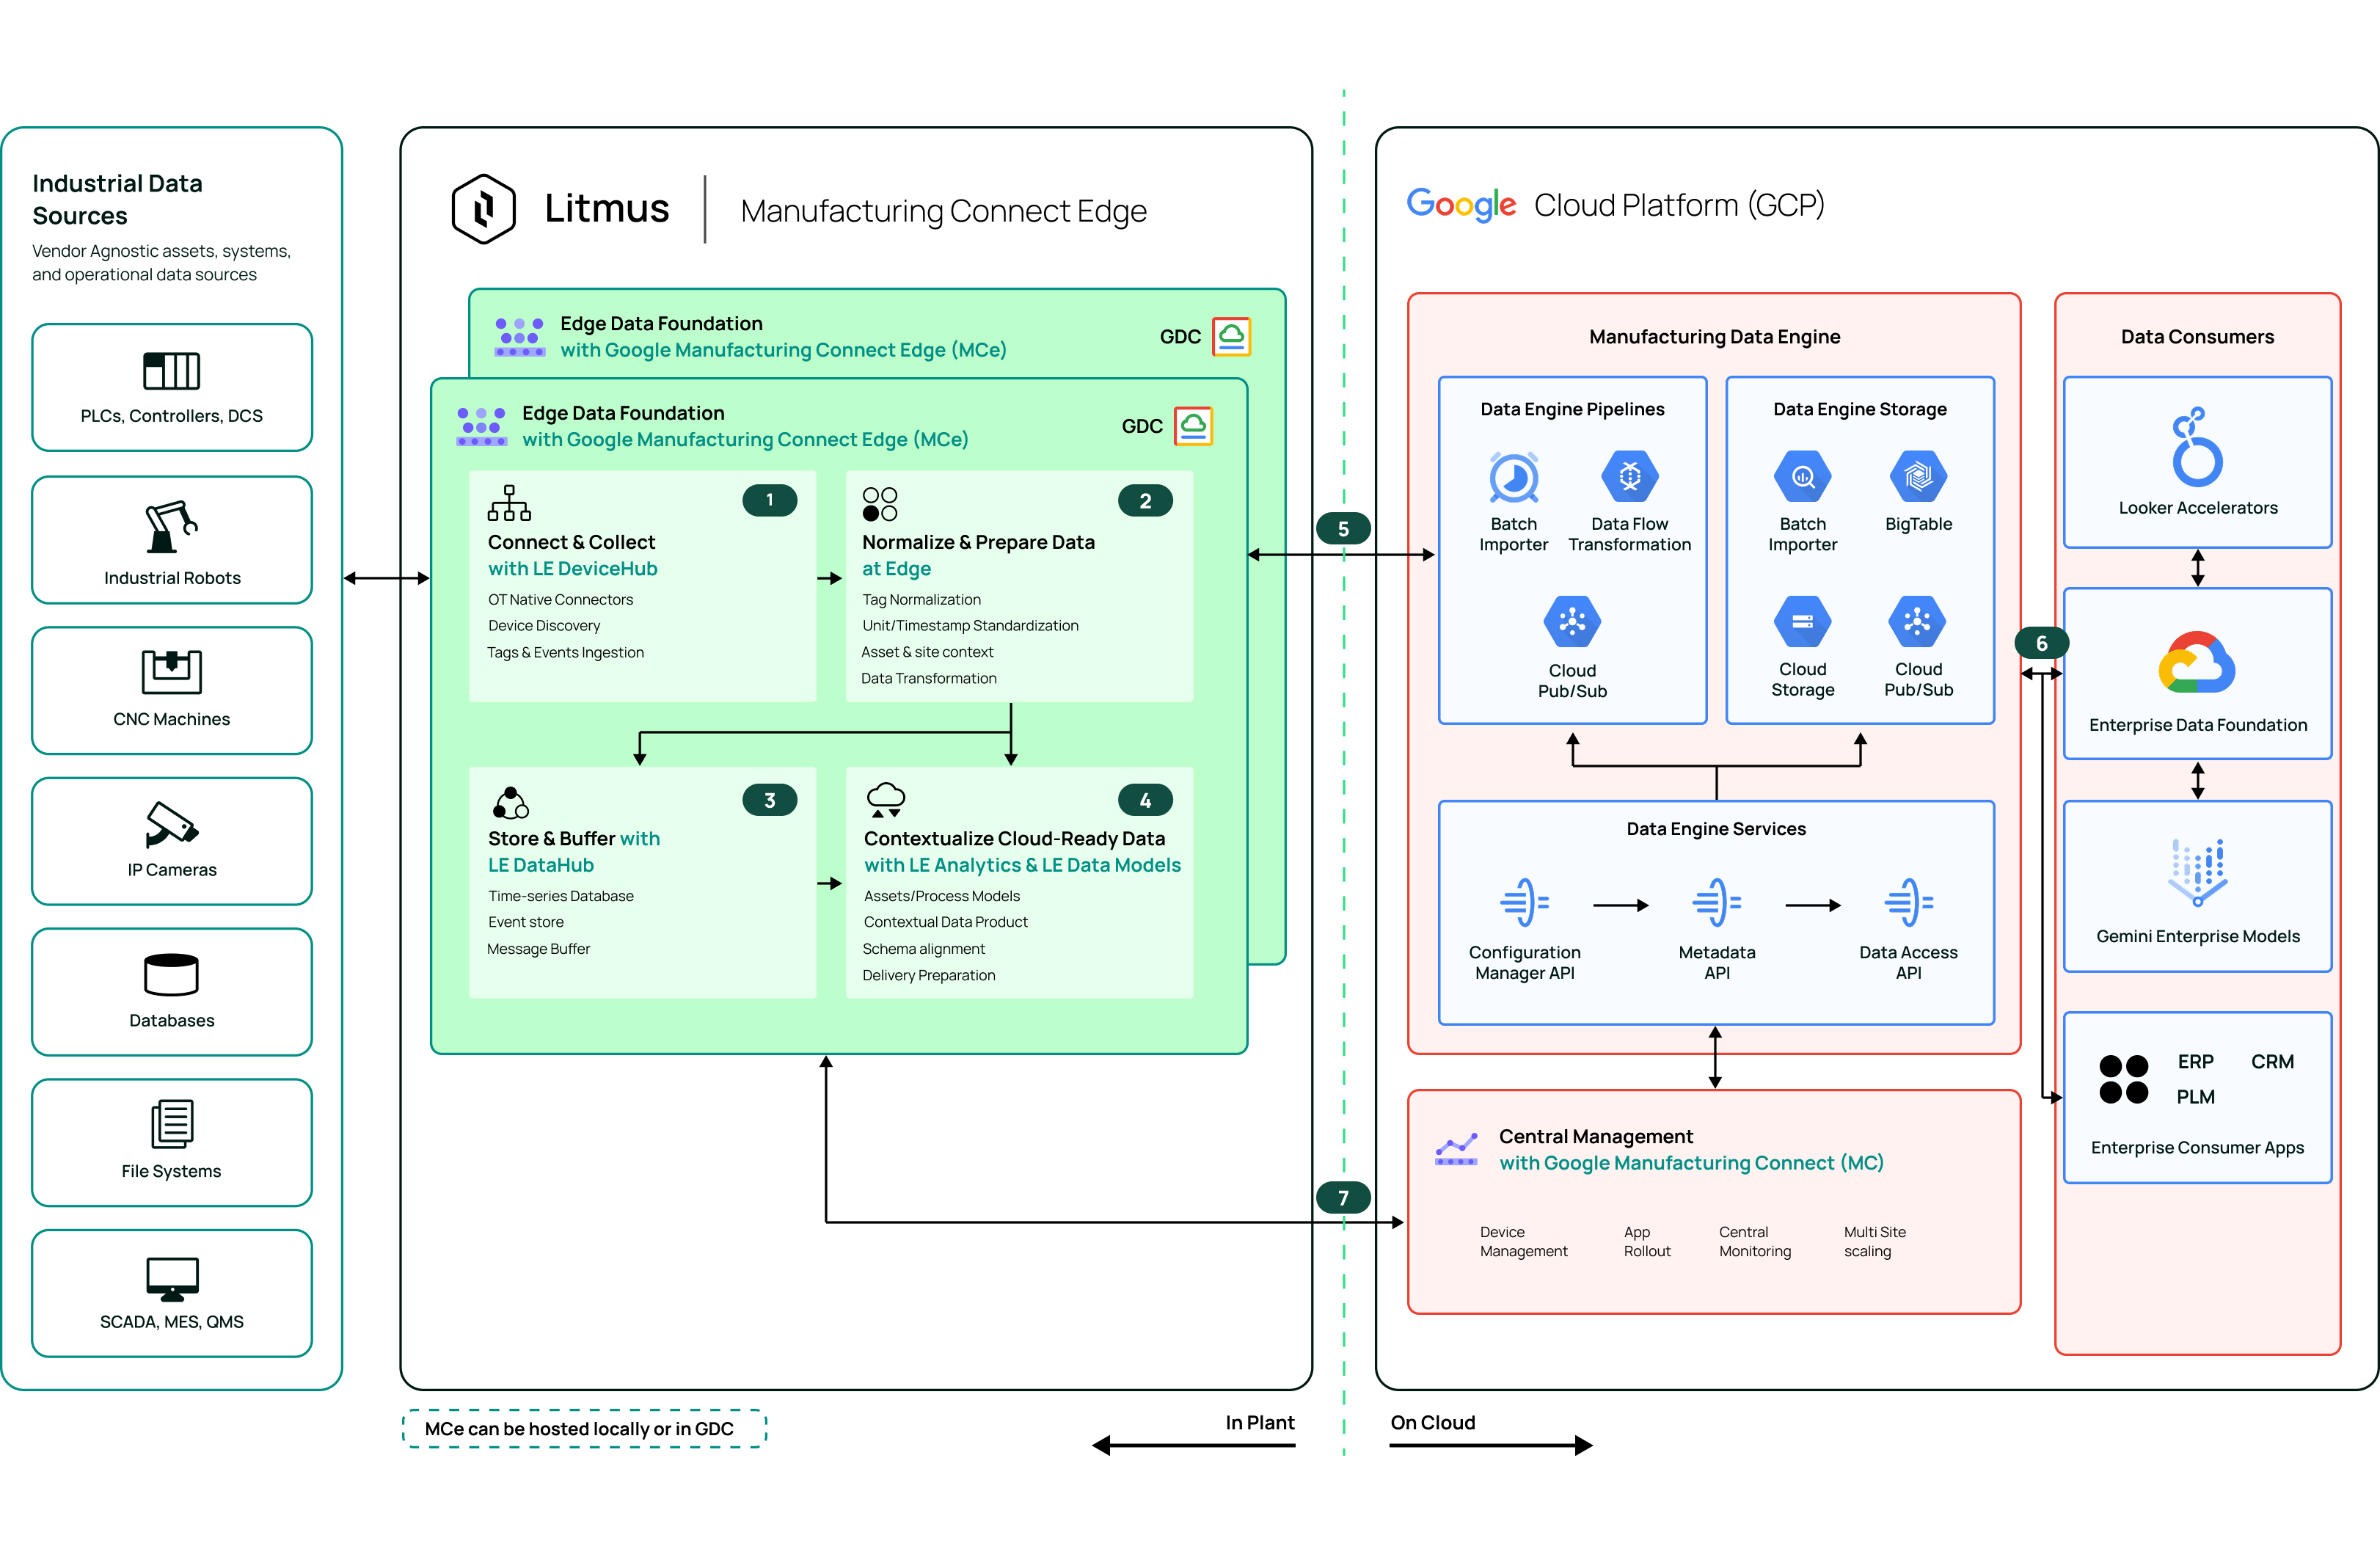This screenshot has width=2380, height=1546.
Task: Click 'Time-series Database' text
Action: coord(560,896)
